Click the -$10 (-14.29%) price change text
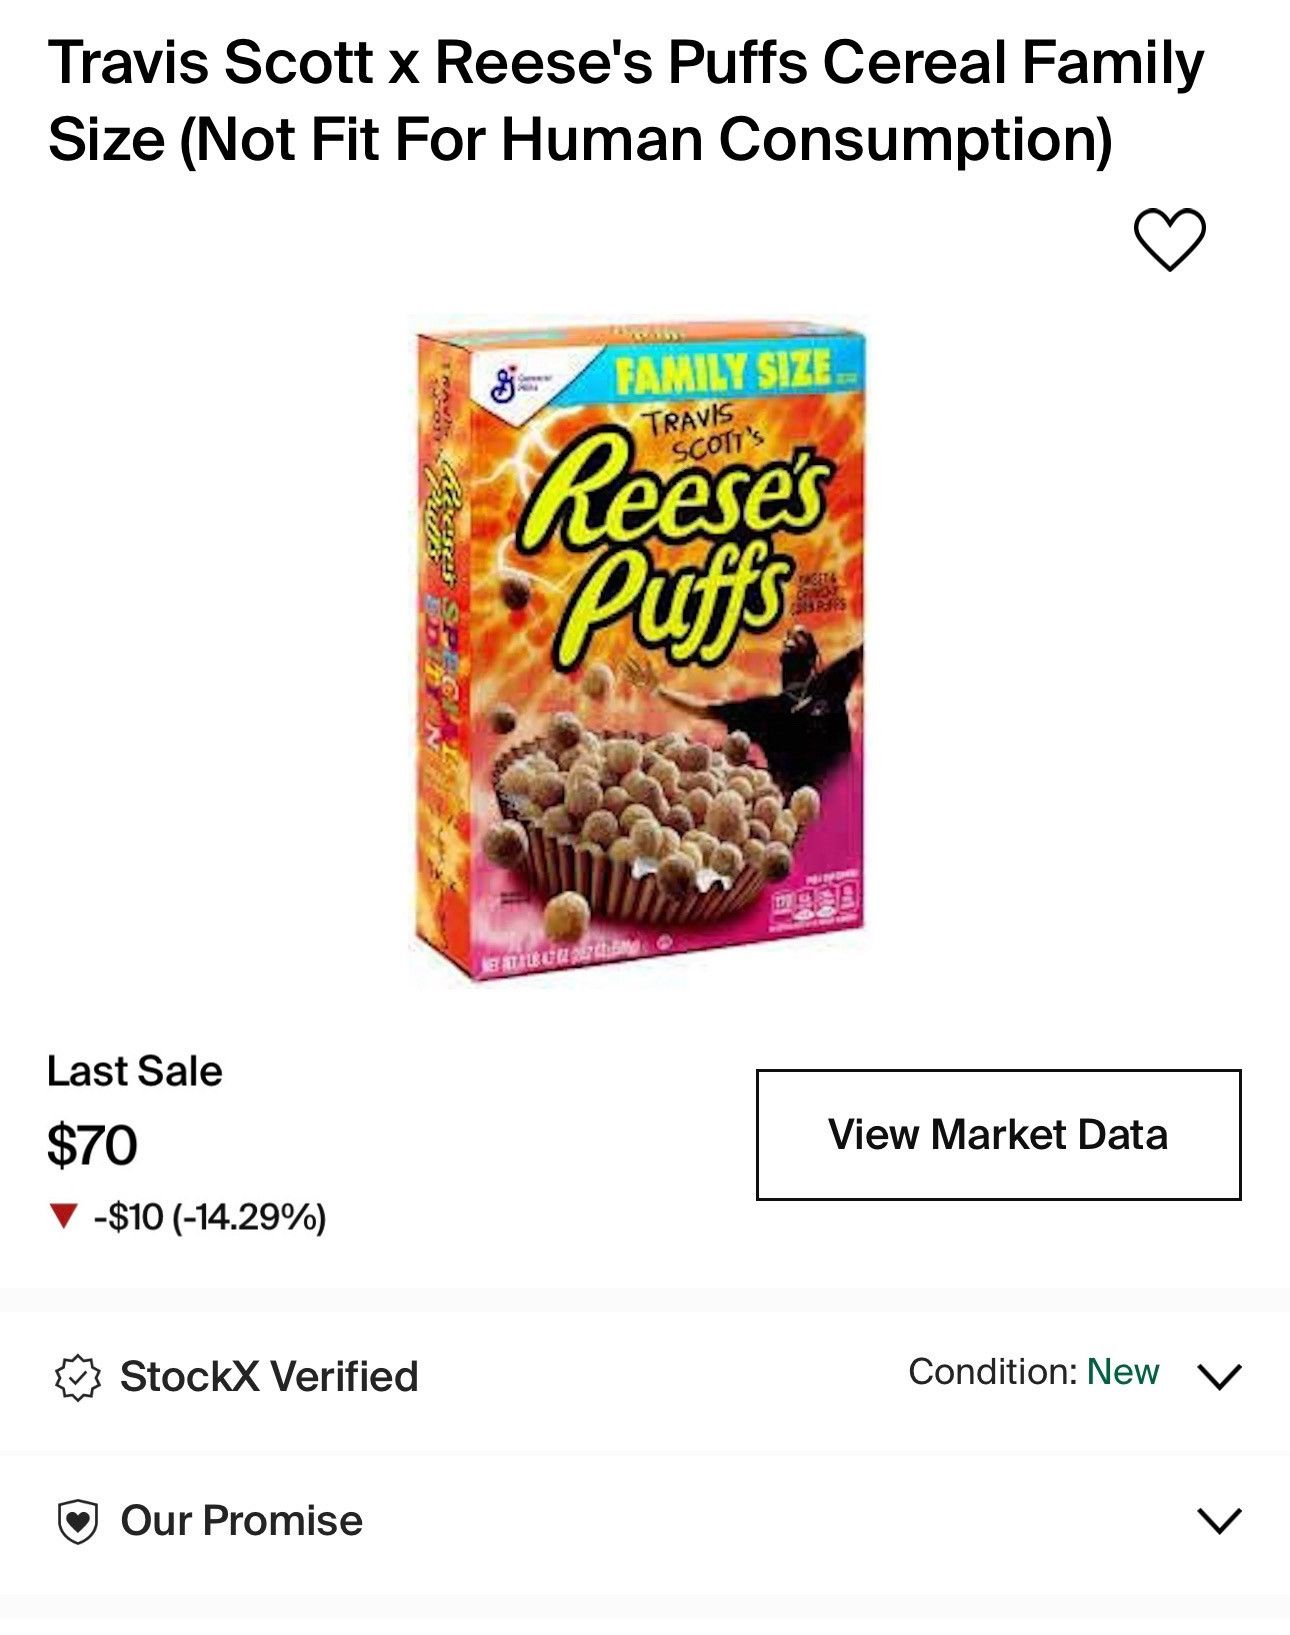1290x1635 pixels. (210, 1217)
